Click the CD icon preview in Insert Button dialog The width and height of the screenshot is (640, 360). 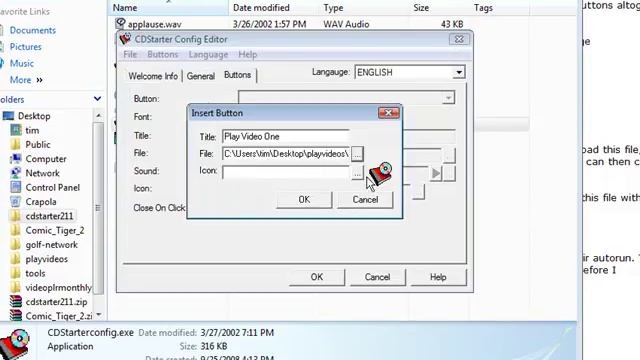click(380, 173)
